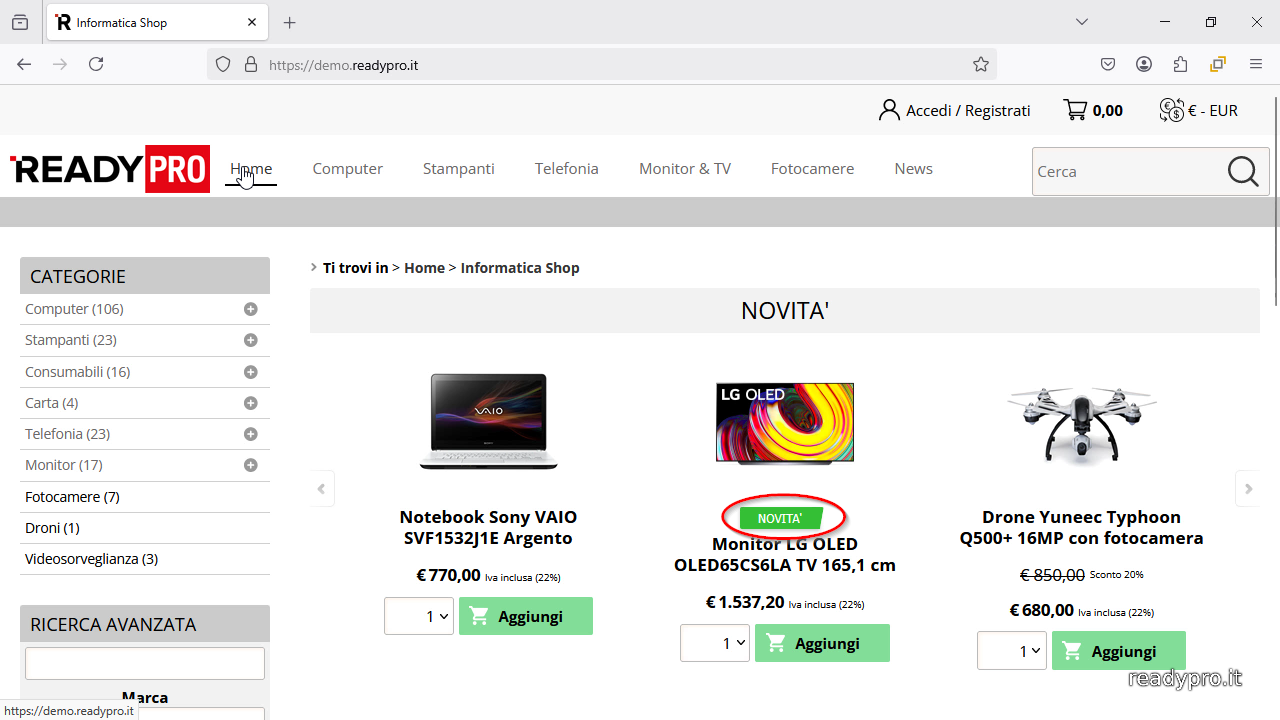The height and width of the screenshot is (720, 1280).
Task: Click the Home breadcrumb link
Action: (x=424, y=267)
